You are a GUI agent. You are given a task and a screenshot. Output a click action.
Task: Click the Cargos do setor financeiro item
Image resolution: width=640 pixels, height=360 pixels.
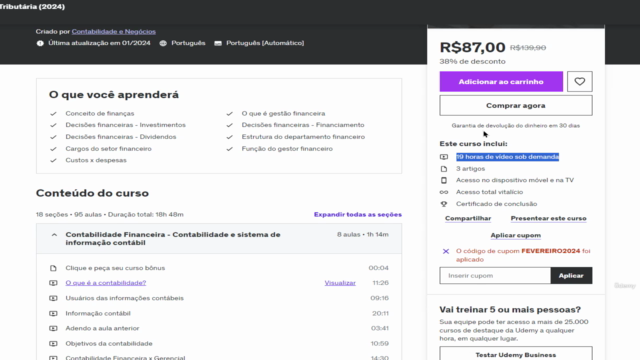pyautogui.click(x=109, y=149)
